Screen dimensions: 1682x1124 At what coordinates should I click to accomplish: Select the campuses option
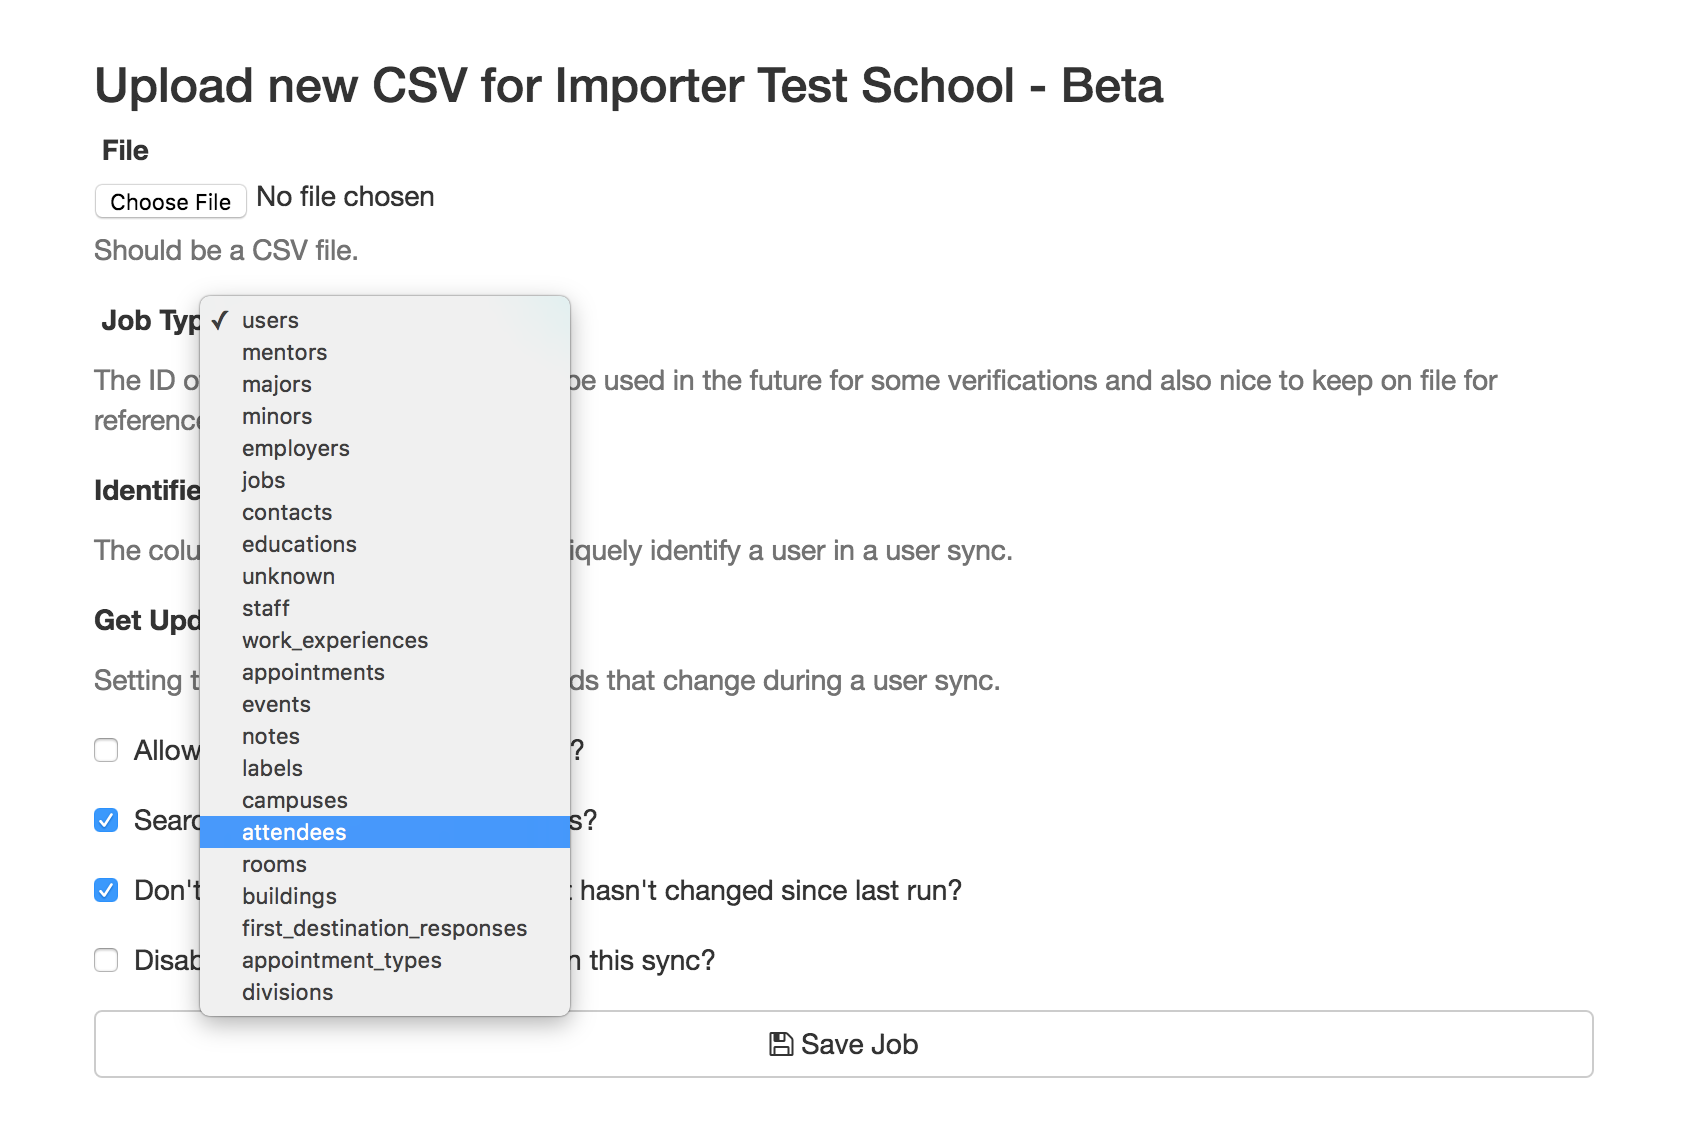point(385,800)
